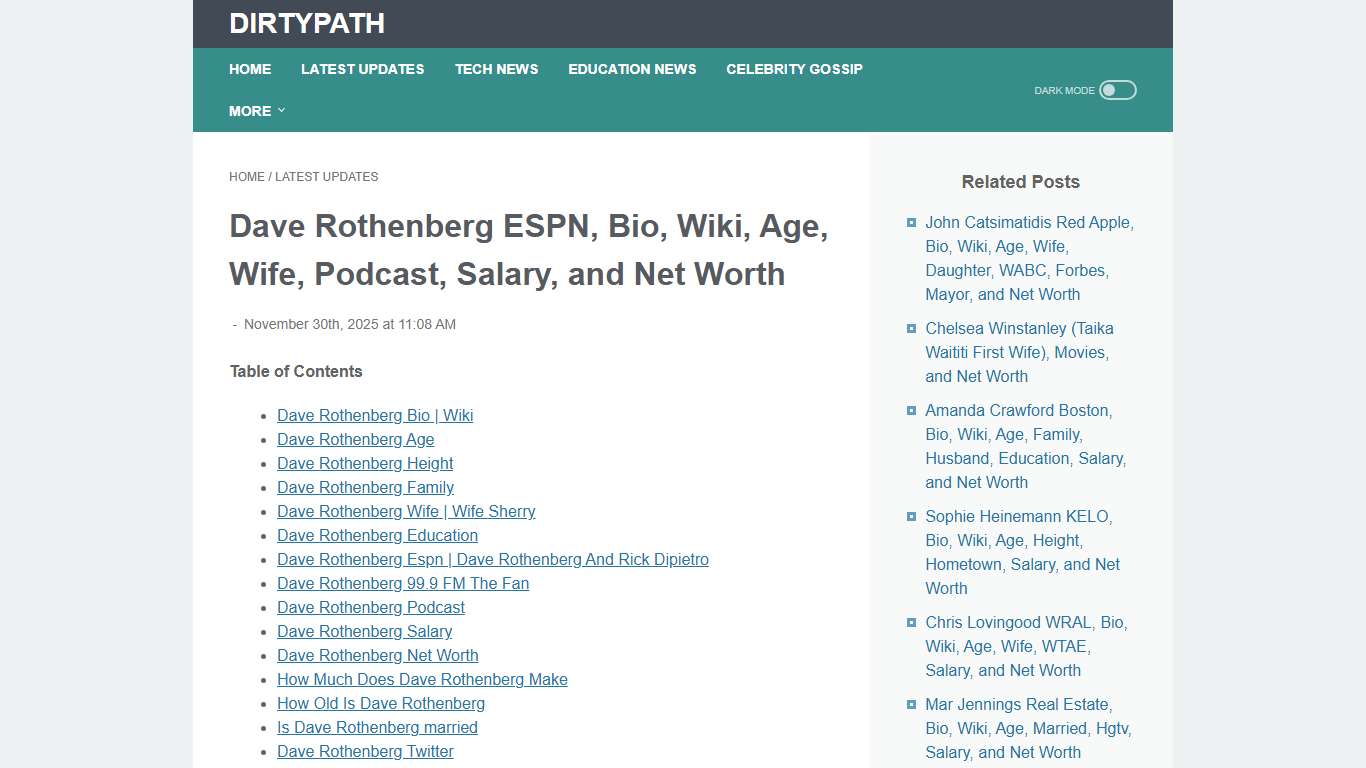This screenshot has height=768, width=1366.
Task: Enable dark mode with the toggle switch
Action: (x=1118, y=89)
